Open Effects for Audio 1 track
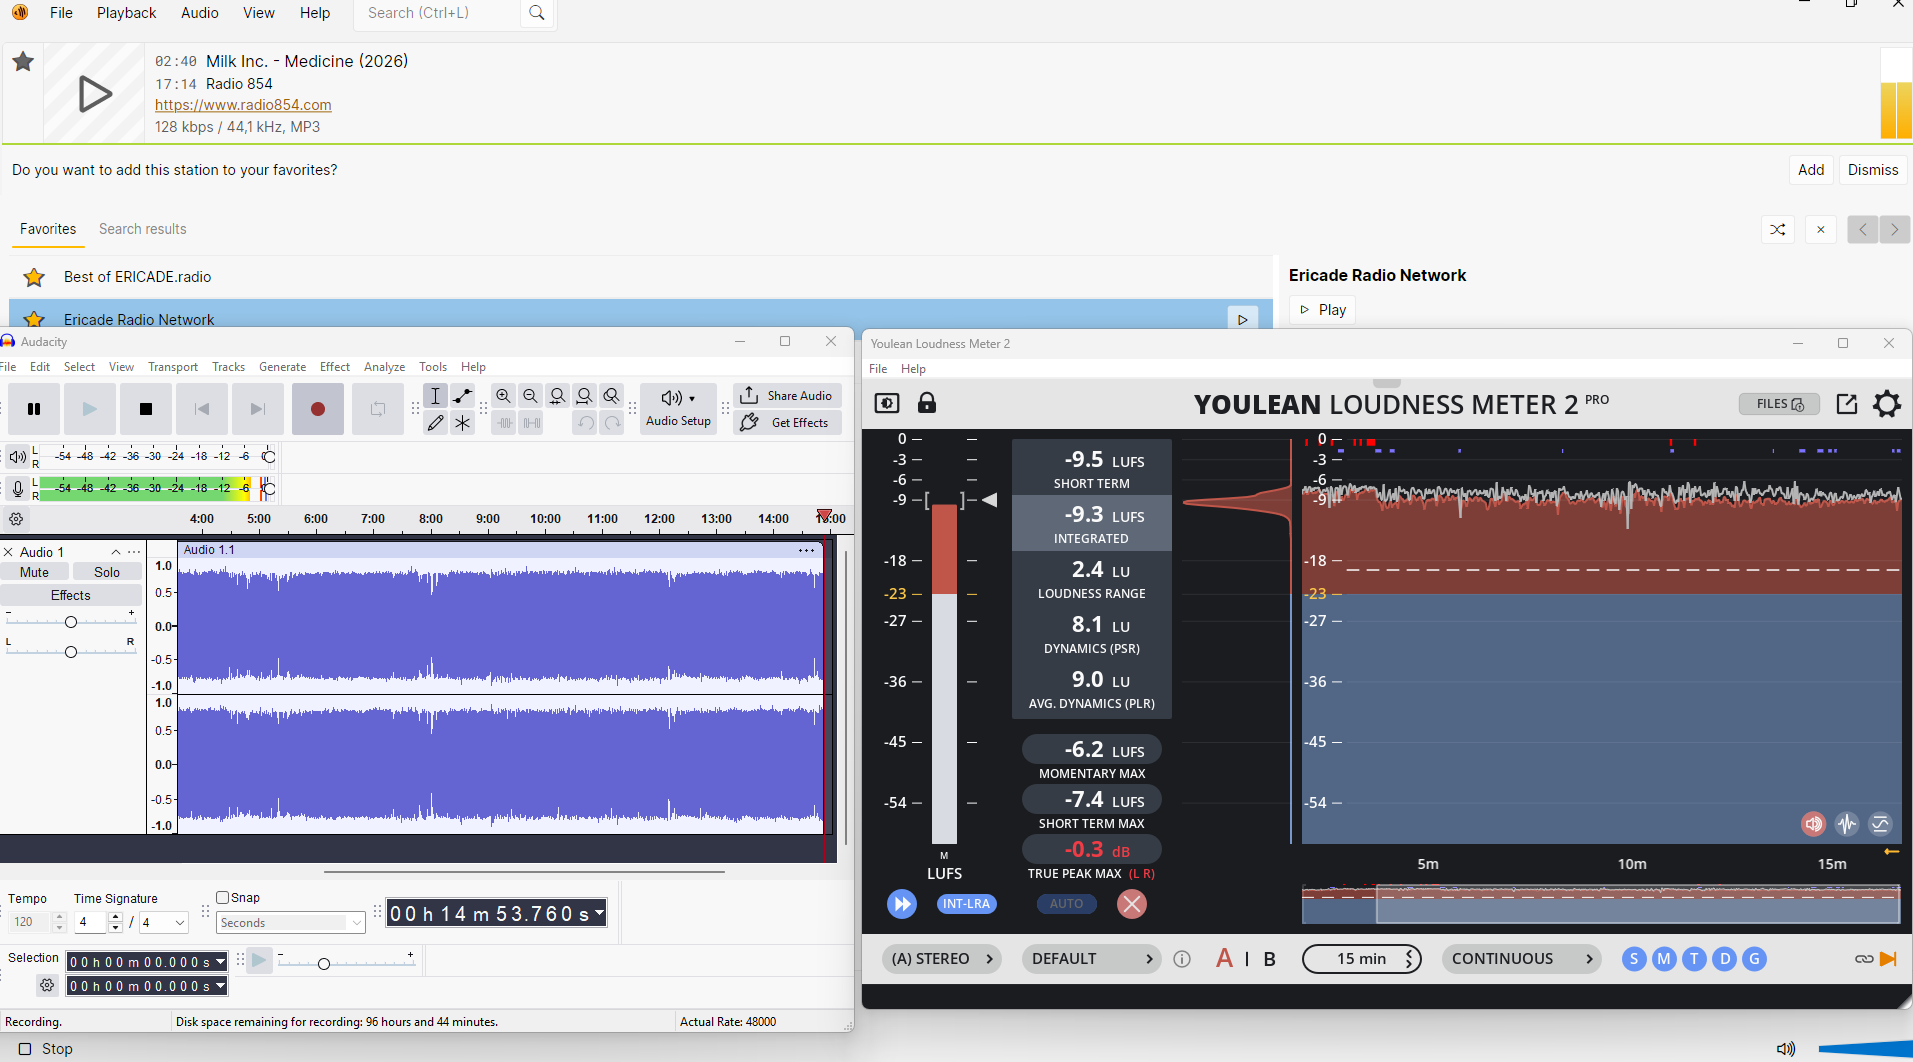Screen dimensions: 1913x1062 coord(71,595)
